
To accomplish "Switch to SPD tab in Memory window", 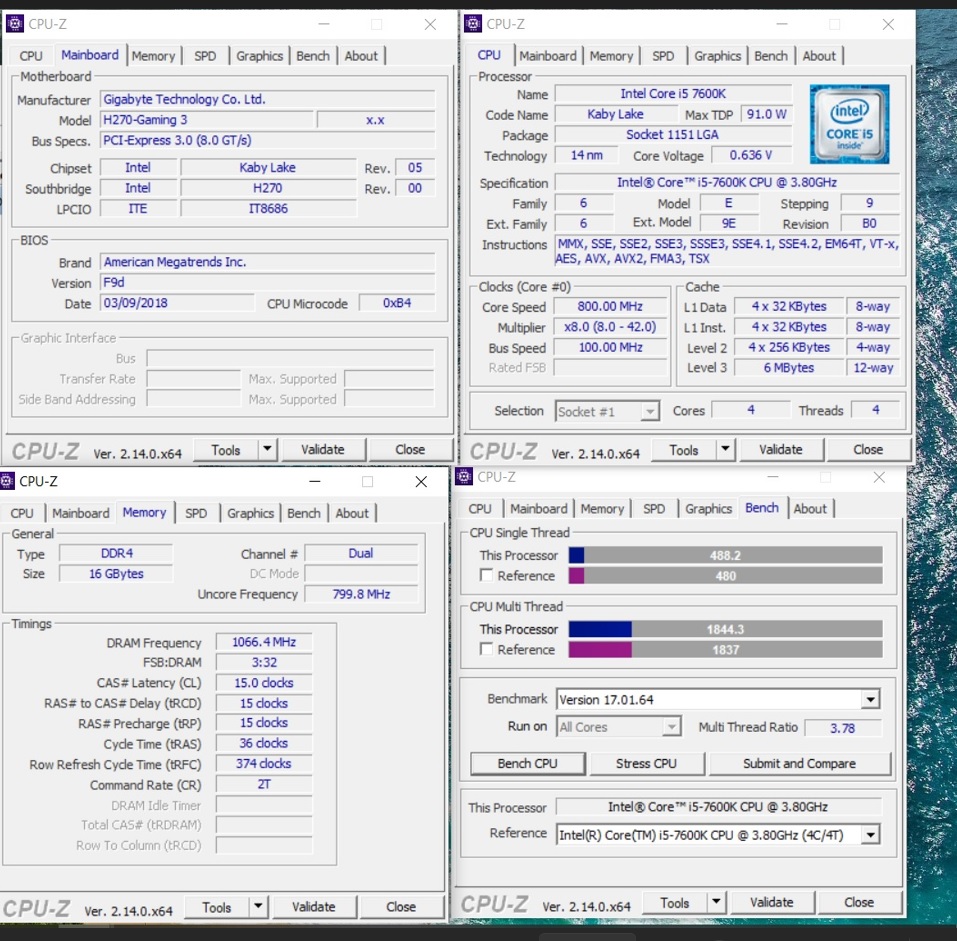I will point(196,513).
